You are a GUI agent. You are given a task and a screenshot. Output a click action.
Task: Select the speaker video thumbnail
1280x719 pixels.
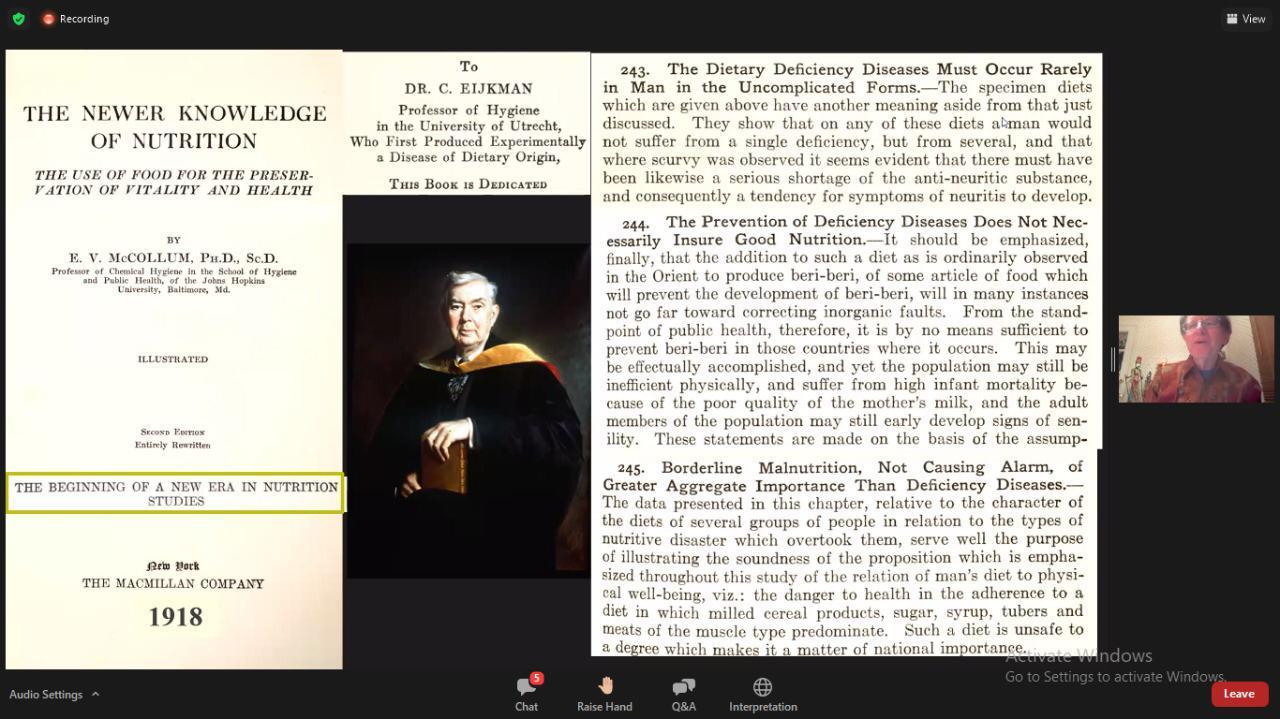[1196, 359]
